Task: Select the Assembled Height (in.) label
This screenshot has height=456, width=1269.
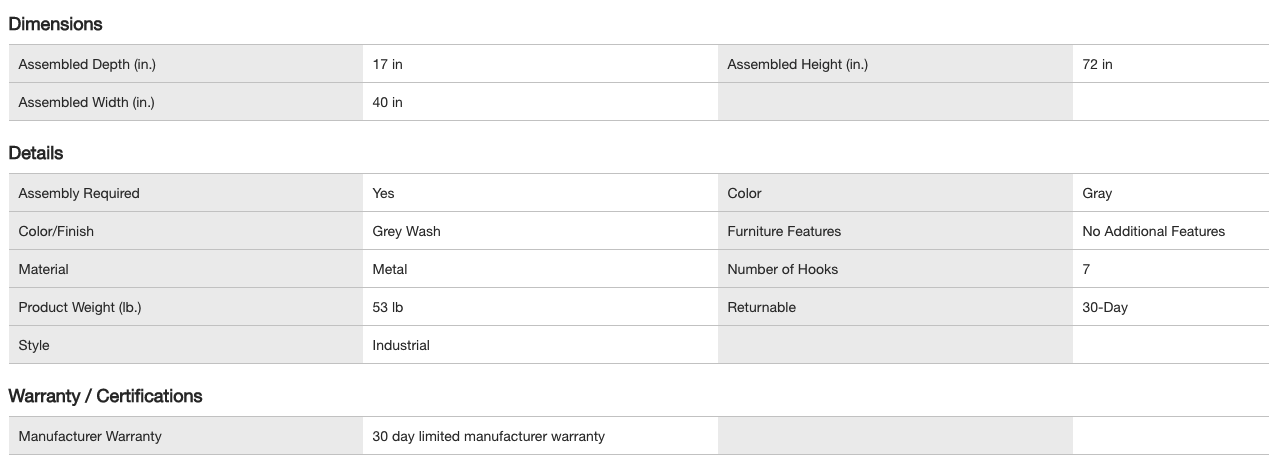Action: tap(797, 64)
